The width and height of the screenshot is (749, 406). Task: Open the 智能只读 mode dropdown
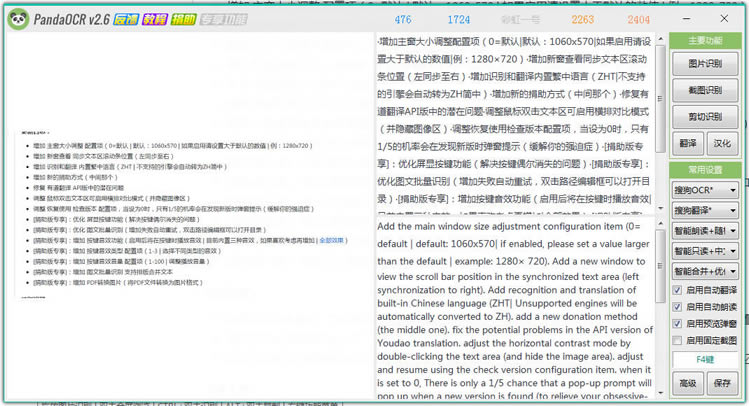705,251
